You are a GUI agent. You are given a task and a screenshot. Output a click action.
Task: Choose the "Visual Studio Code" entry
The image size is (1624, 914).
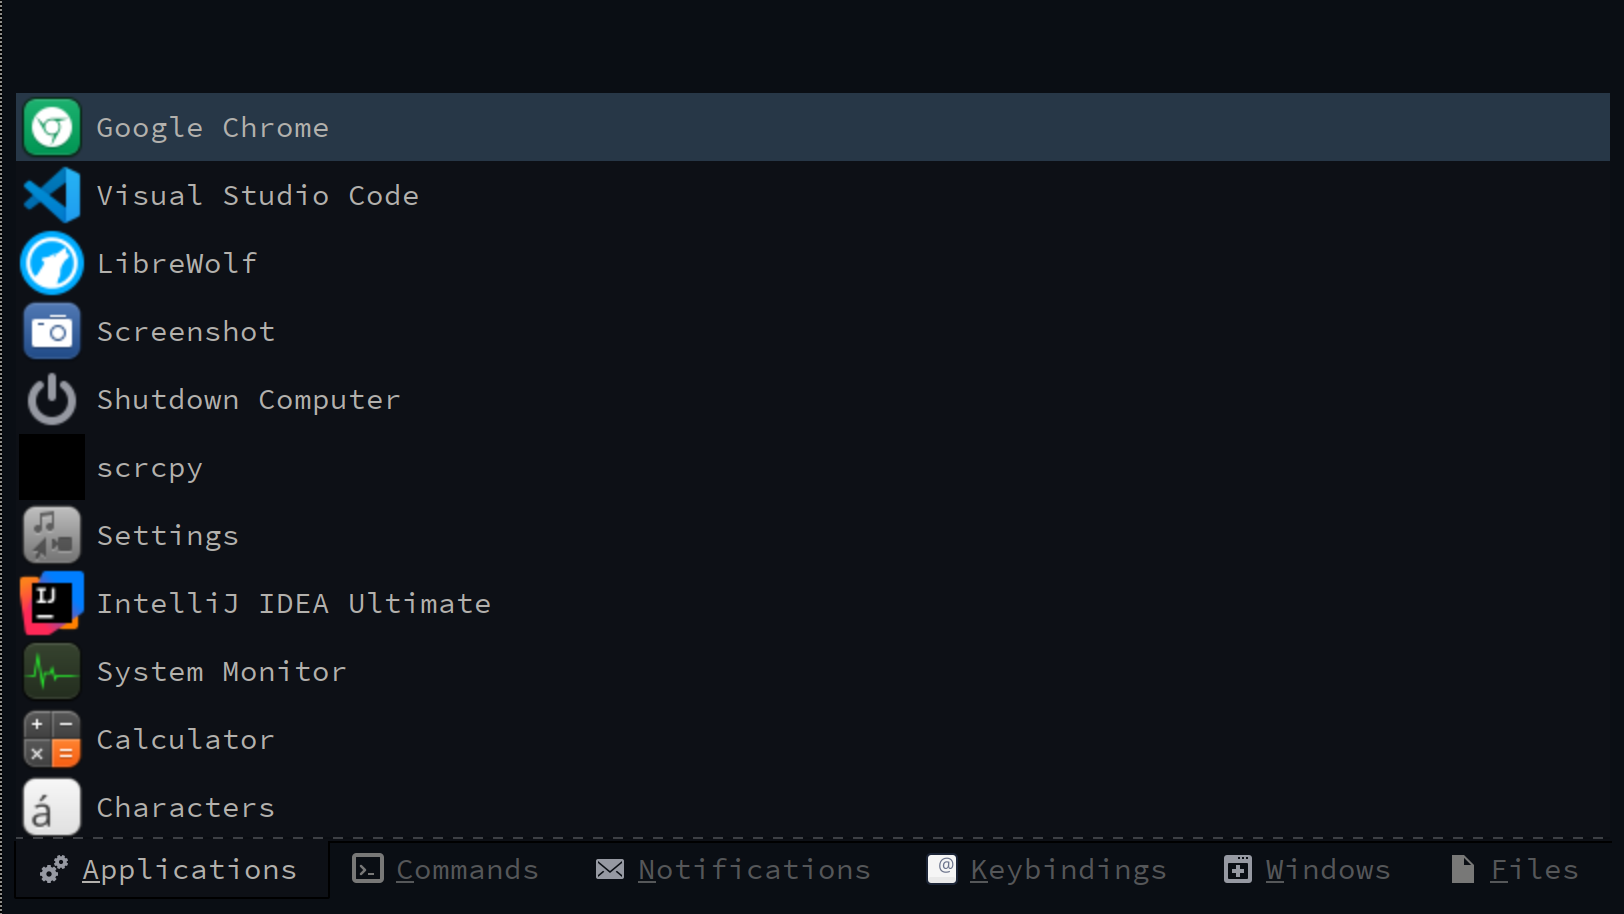(x=813, y=195)
